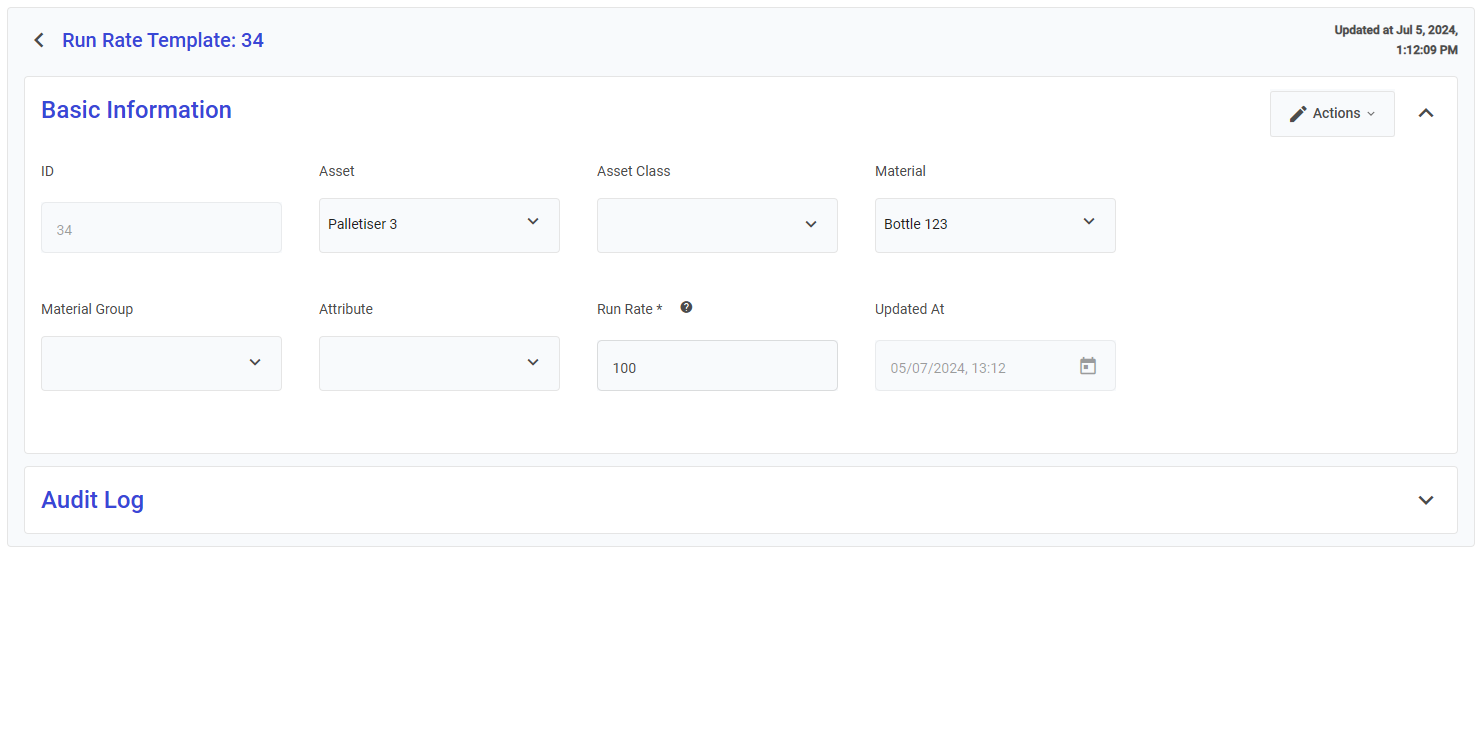Viewport: 1483px width, 752px height.
Task: Expand the Audit Log section chevron
Action: [1426, 500]
